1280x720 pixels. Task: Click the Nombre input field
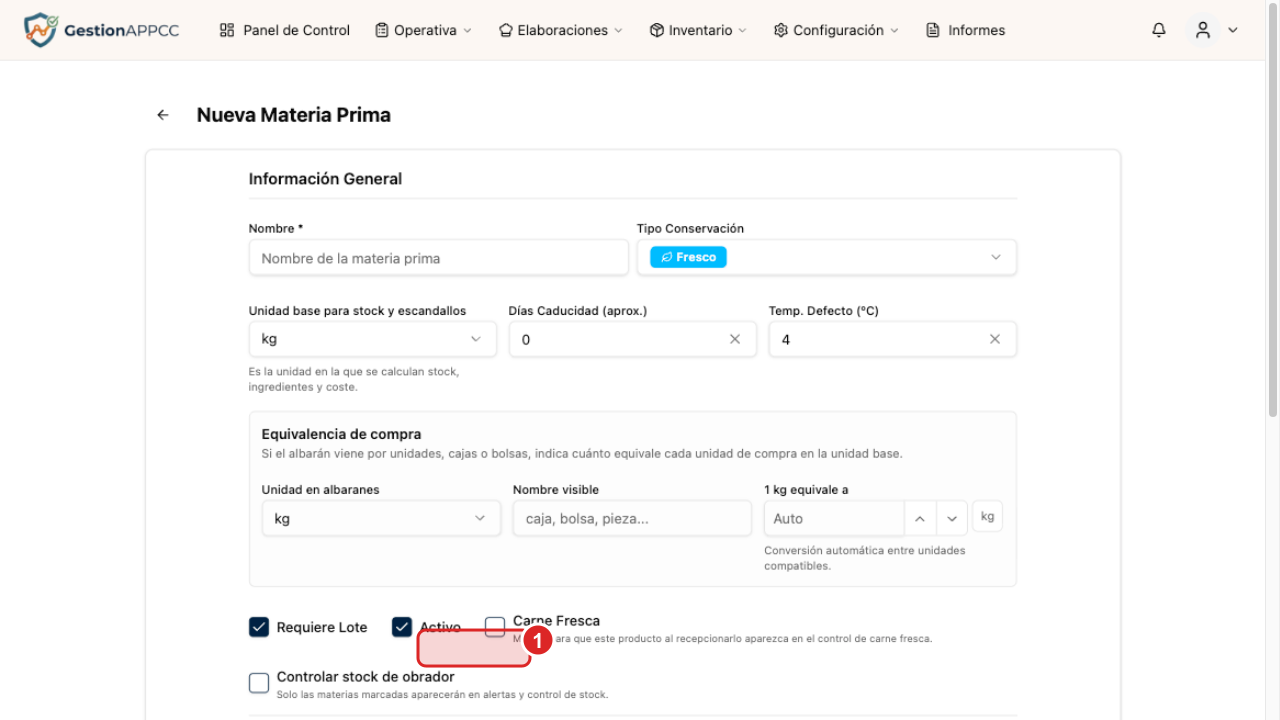point(439,257)
